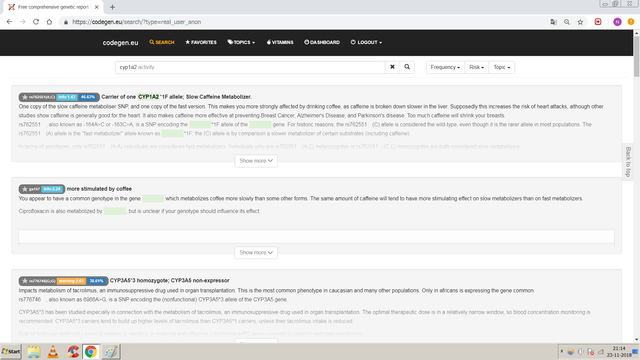Go to Search in the navbar
This screenshot has height=360, width=640.
pos(162,42)
